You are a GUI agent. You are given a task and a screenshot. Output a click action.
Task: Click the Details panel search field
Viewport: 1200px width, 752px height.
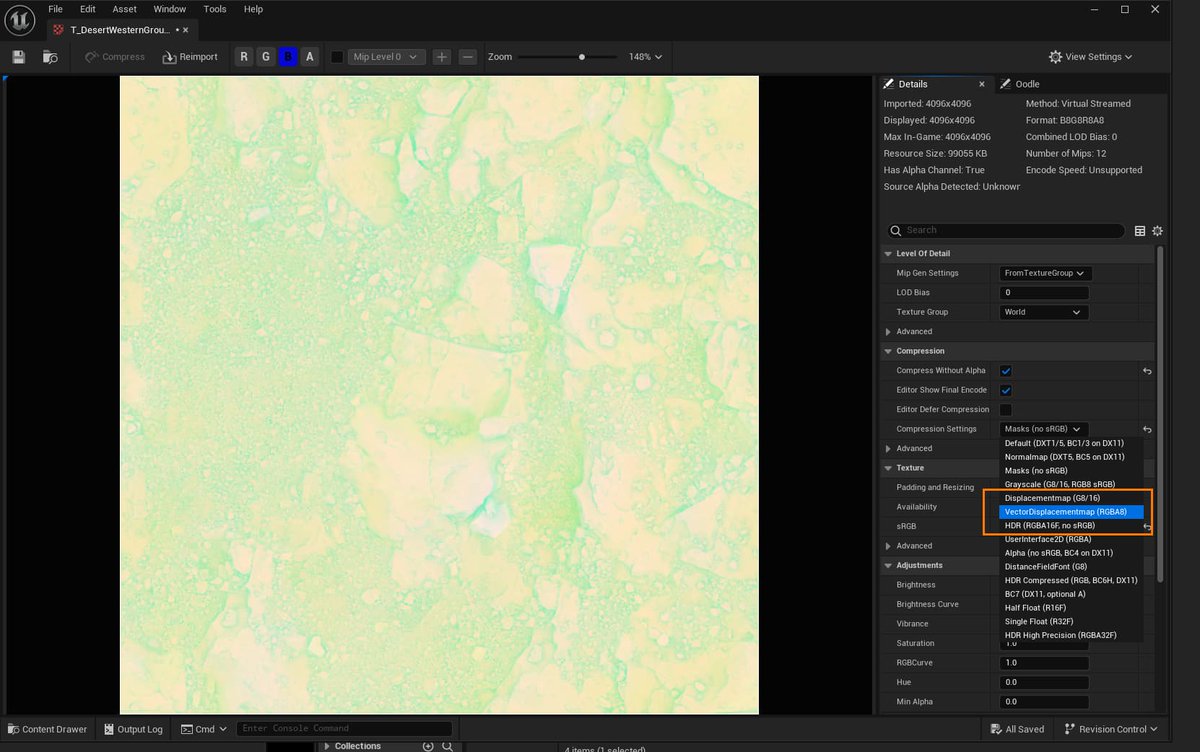[x=1004, y=230]
